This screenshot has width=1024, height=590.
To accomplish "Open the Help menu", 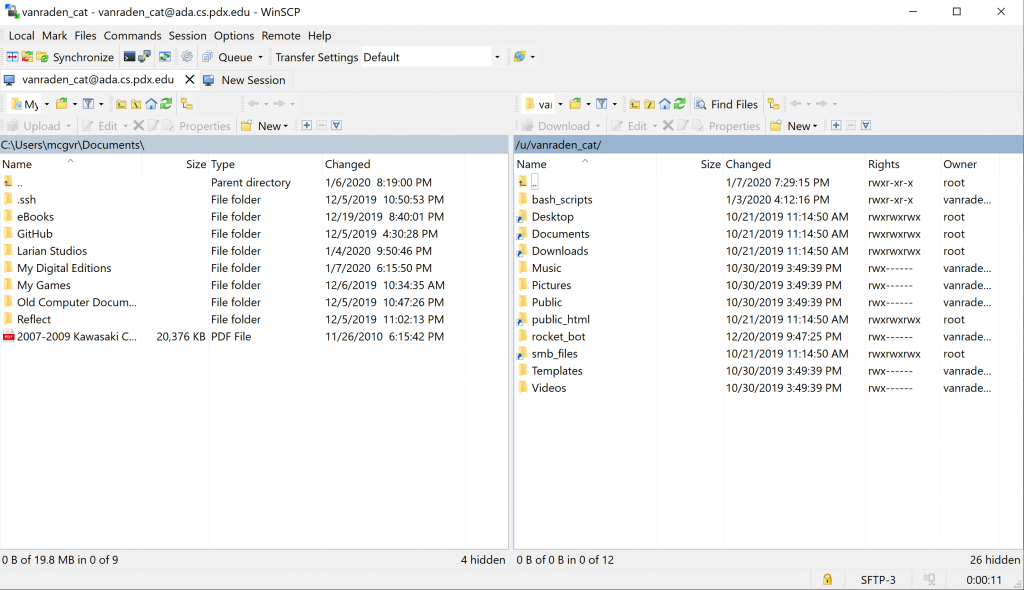I will 319,35.
